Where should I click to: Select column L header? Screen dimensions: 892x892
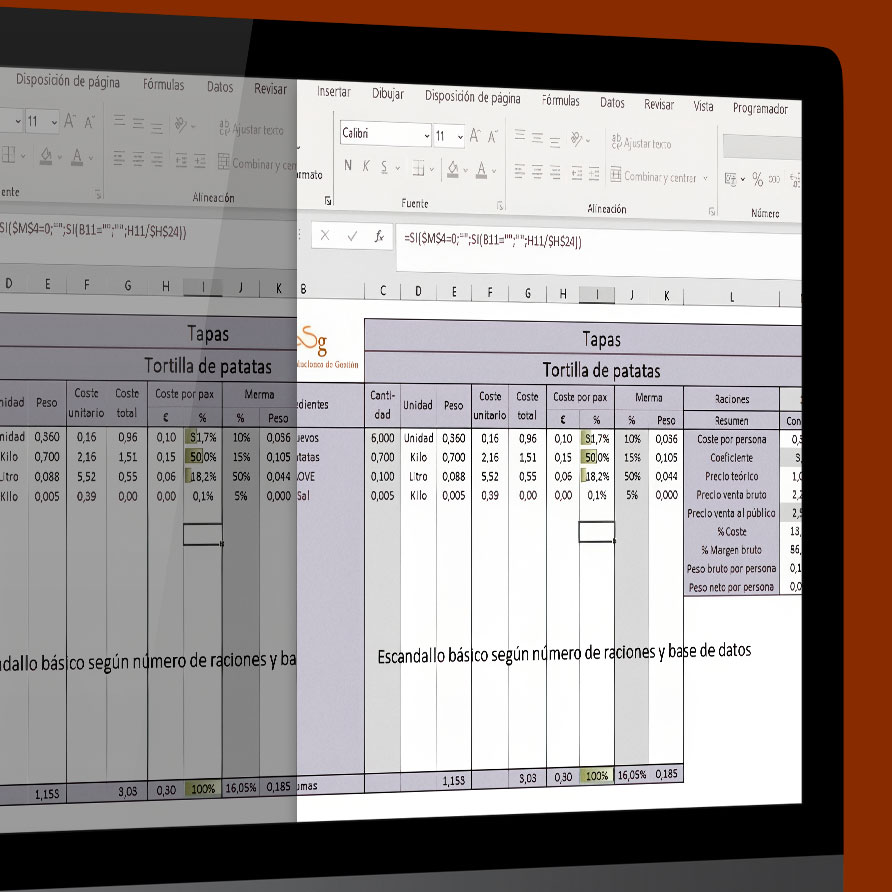click(732, 296)
